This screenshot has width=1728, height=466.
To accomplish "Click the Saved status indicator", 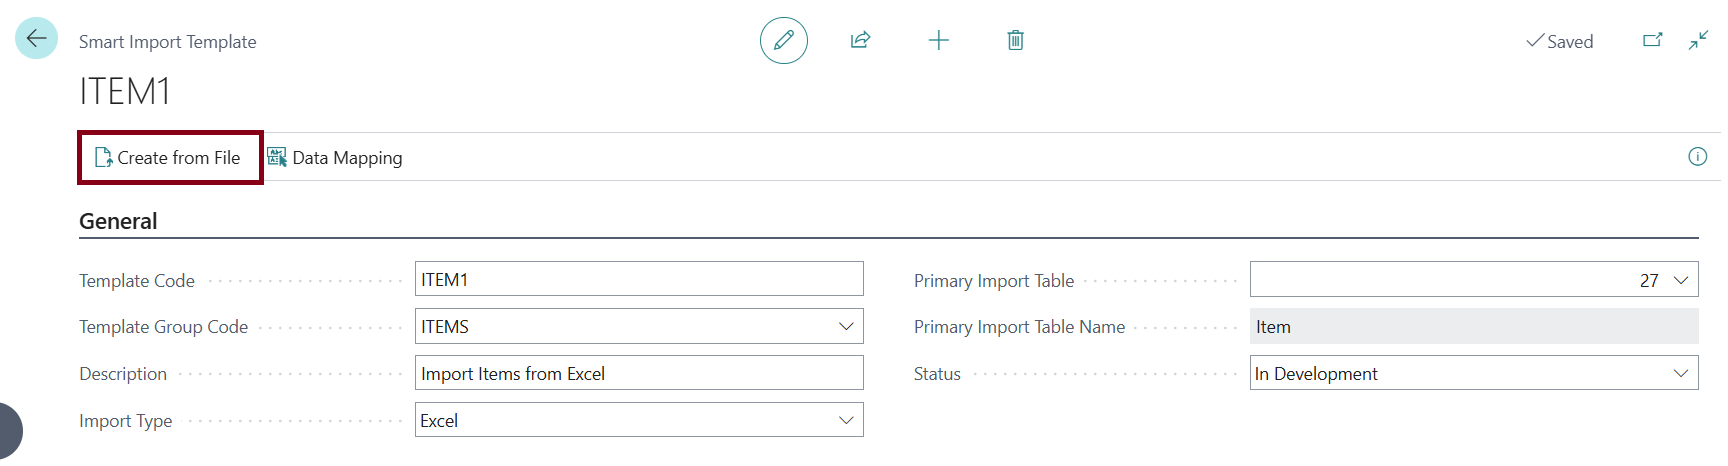I will [1560, 41].
